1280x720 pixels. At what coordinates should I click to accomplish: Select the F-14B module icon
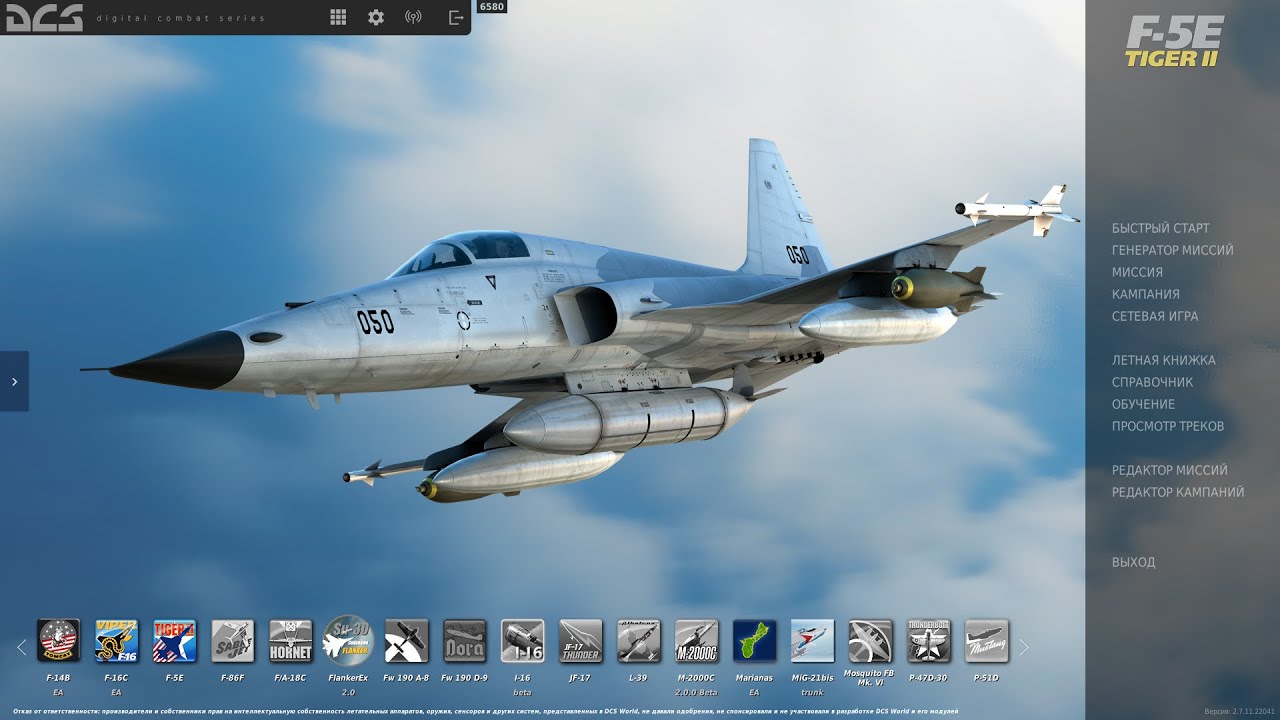(58, 640)
